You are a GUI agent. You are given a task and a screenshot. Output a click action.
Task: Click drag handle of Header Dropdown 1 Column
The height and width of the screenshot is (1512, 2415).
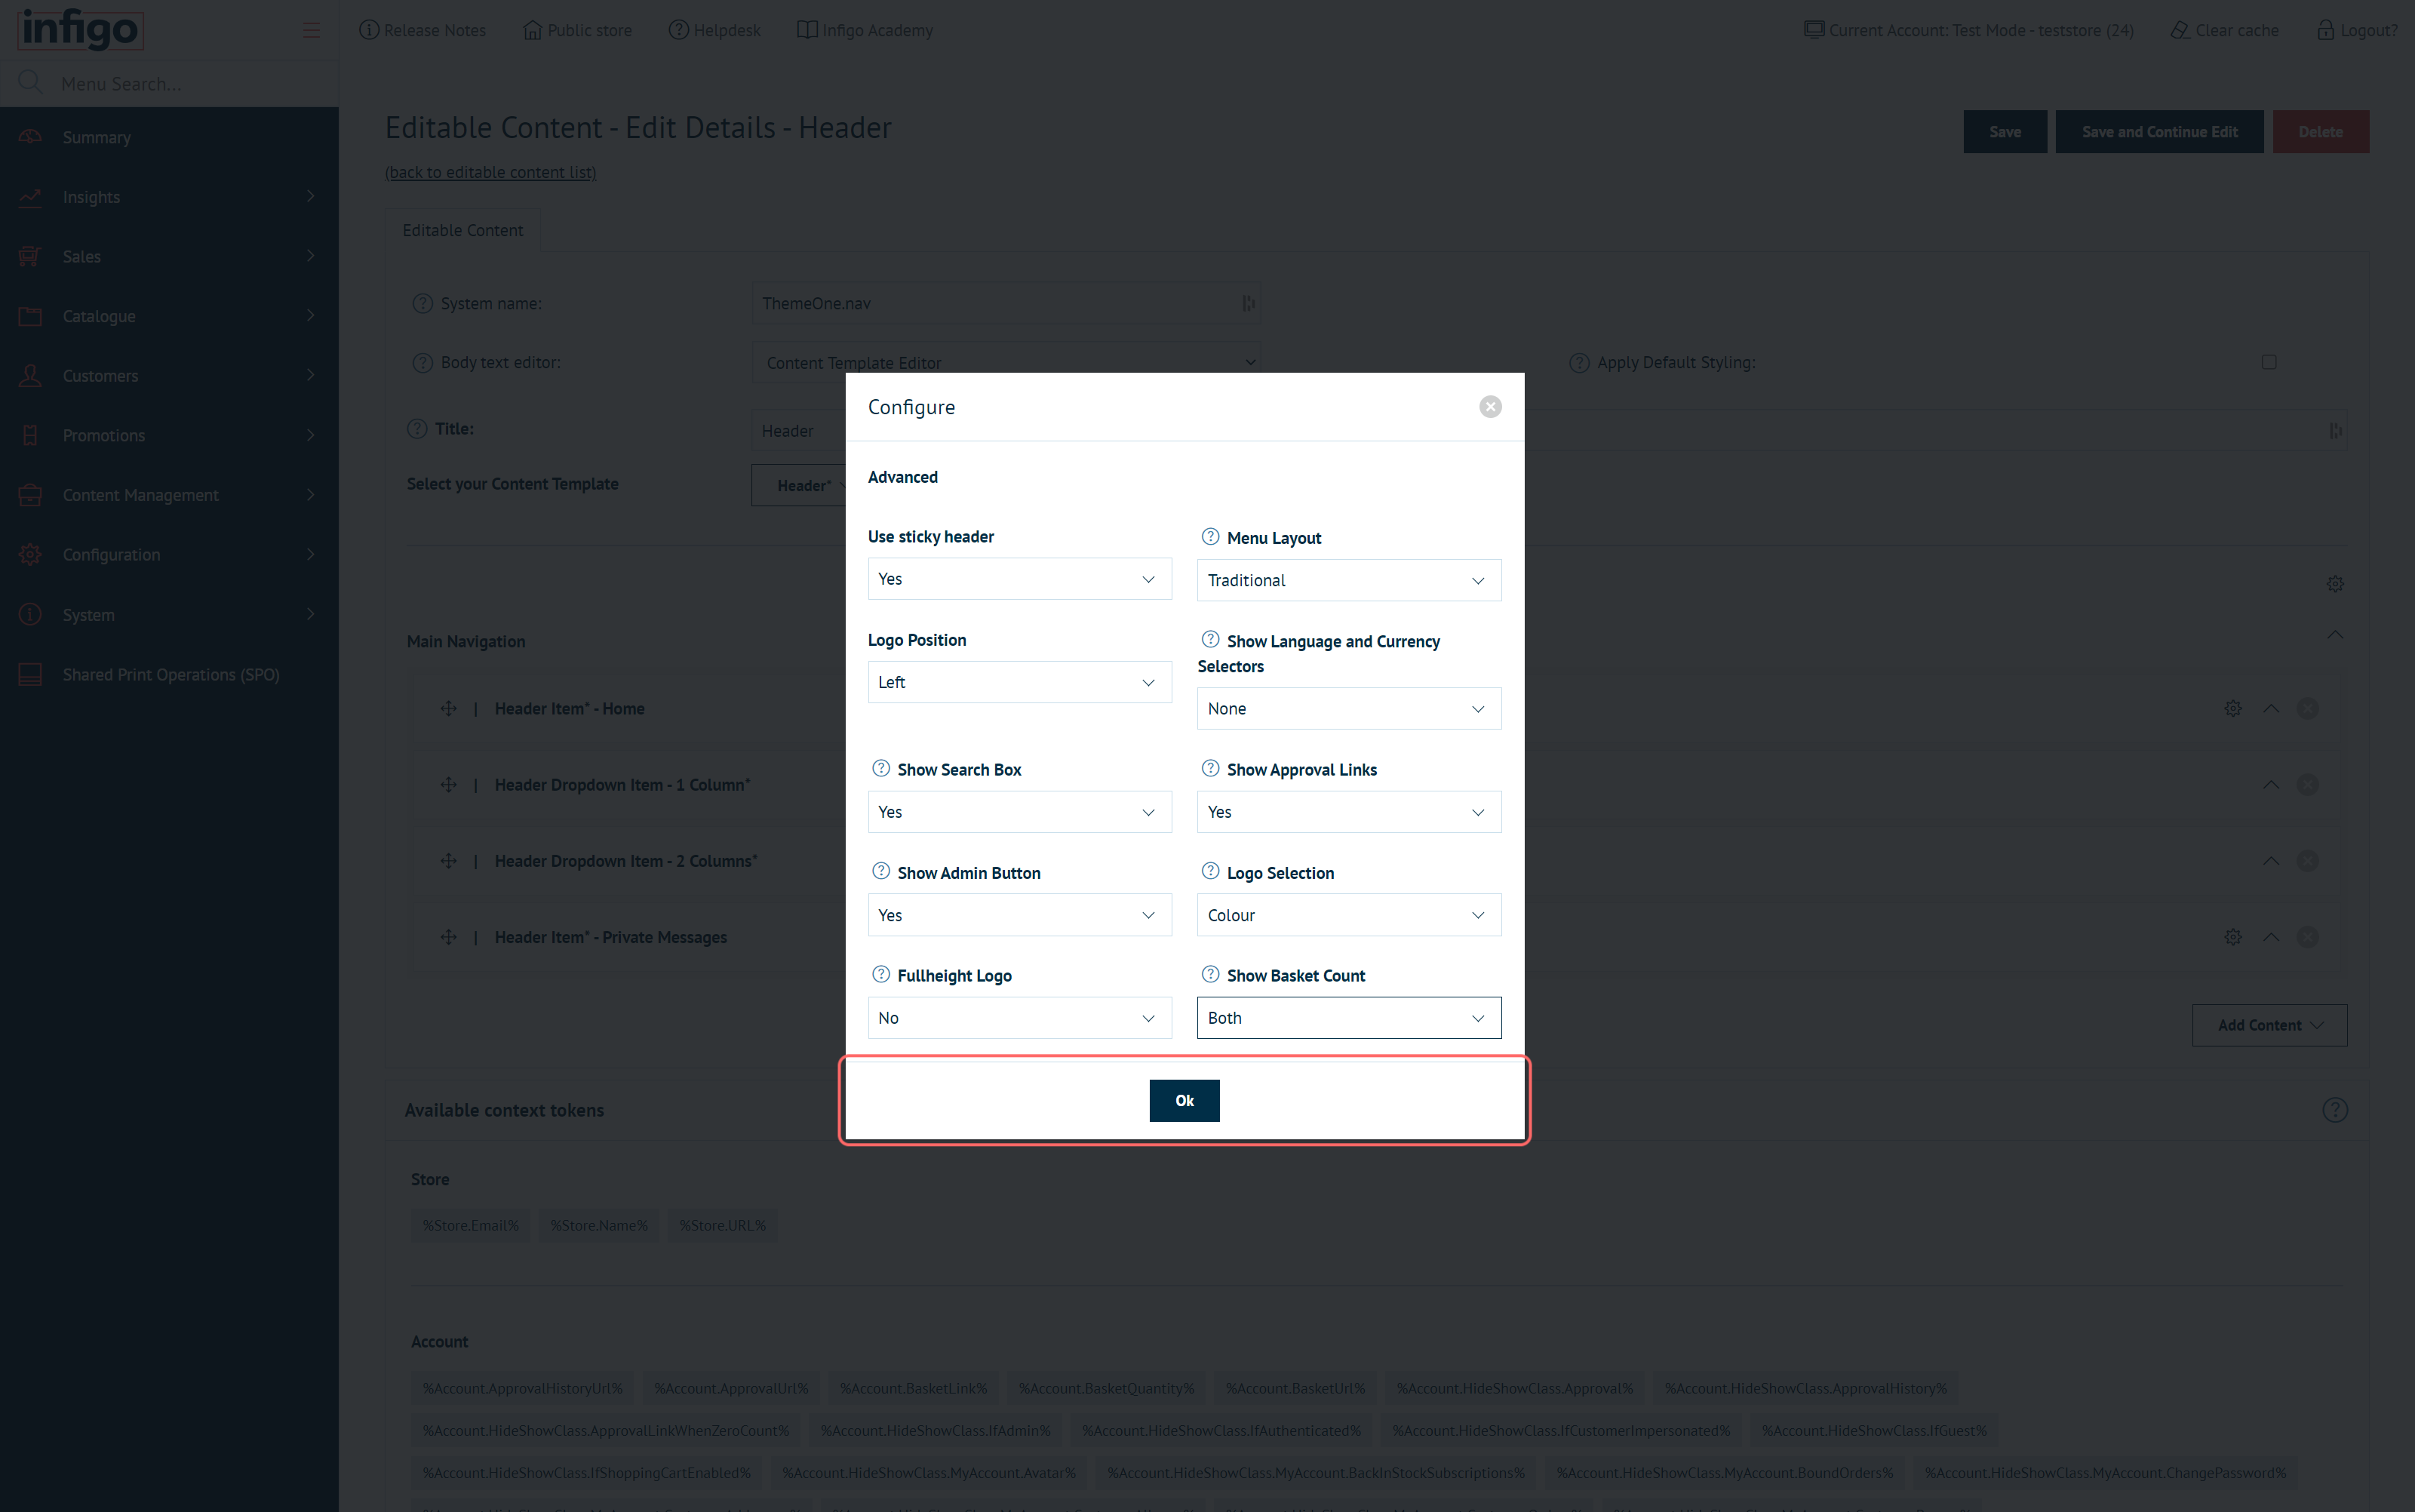[448, 785]
